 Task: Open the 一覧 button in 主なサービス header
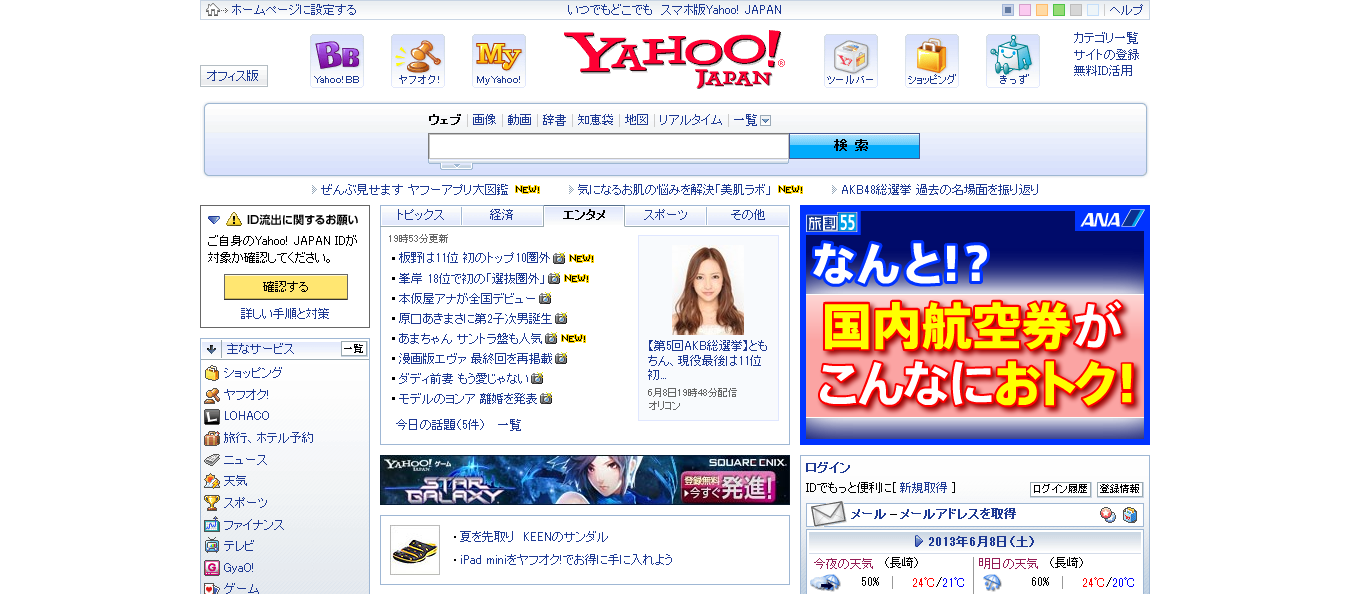354,349
